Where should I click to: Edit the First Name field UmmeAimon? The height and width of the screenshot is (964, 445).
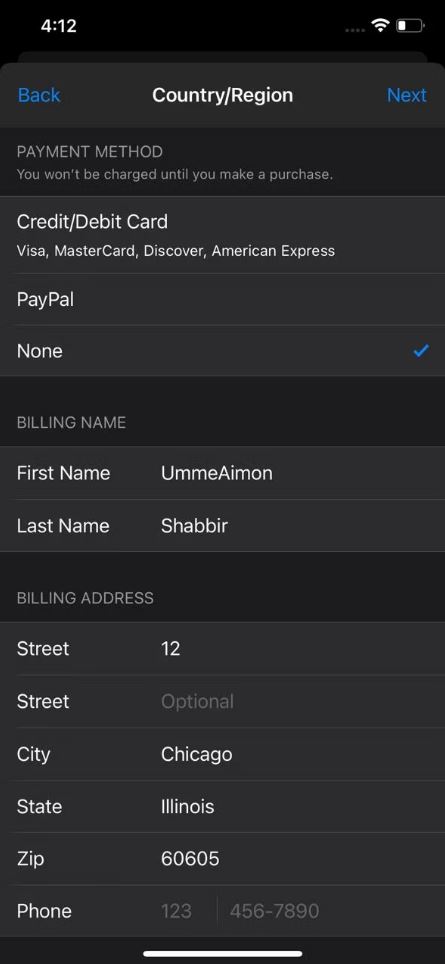[222, 473]
